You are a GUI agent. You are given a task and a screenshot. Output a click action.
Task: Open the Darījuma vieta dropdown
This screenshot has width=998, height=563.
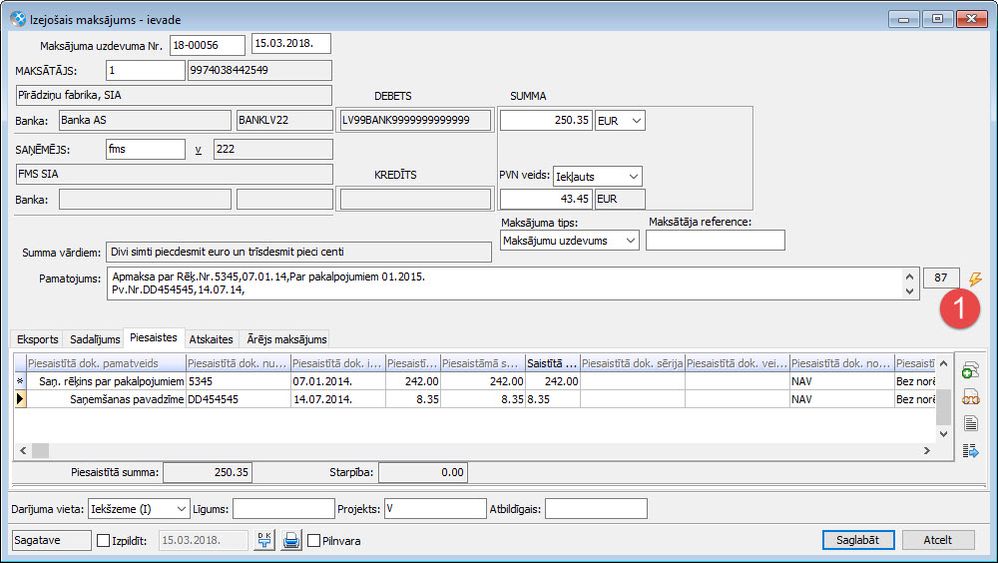[x=138, y=509]
